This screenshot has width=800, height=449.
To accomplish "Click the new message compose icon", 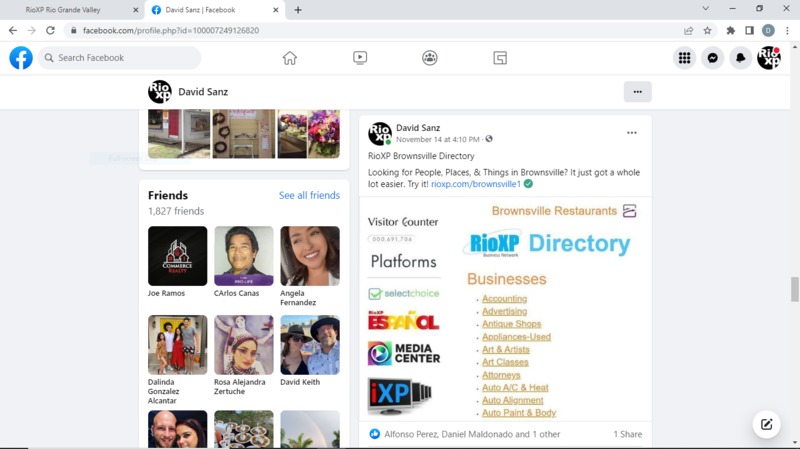I will (x=766, y=424).
